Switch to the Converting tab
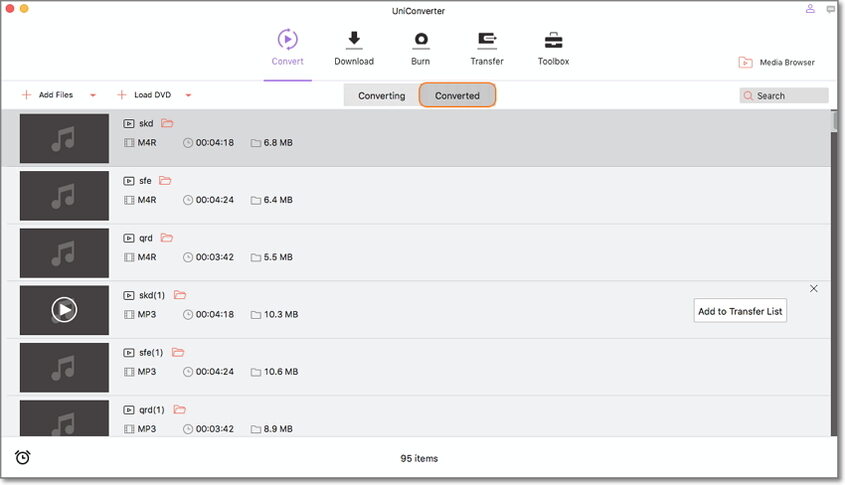This screenshot has height=485, width=845. 382,95
